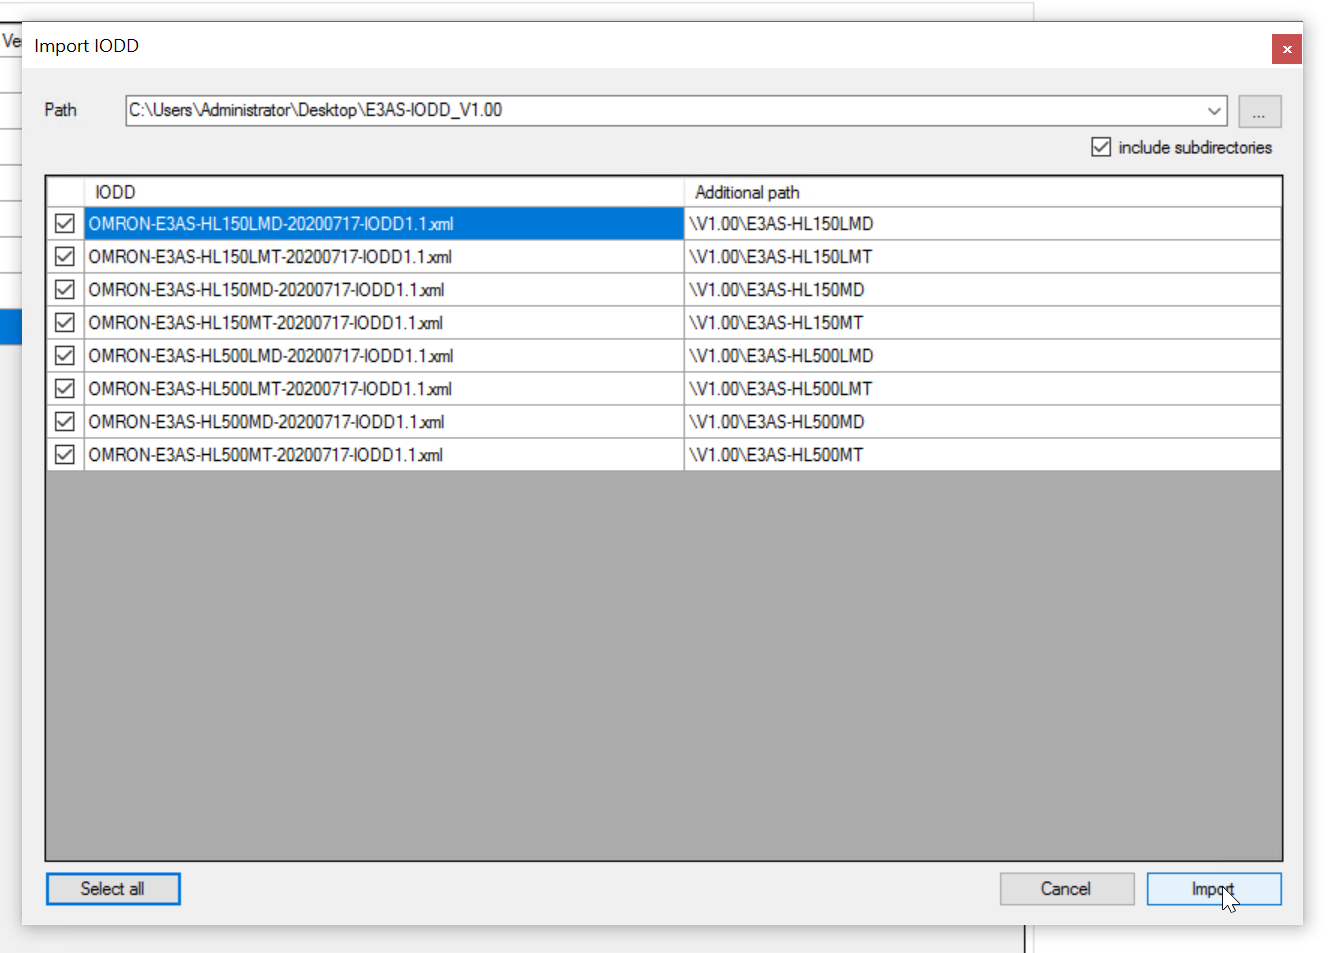
Task: Uncheck the include subdirectories checkbox
Action: click(x=1101, y=147)
